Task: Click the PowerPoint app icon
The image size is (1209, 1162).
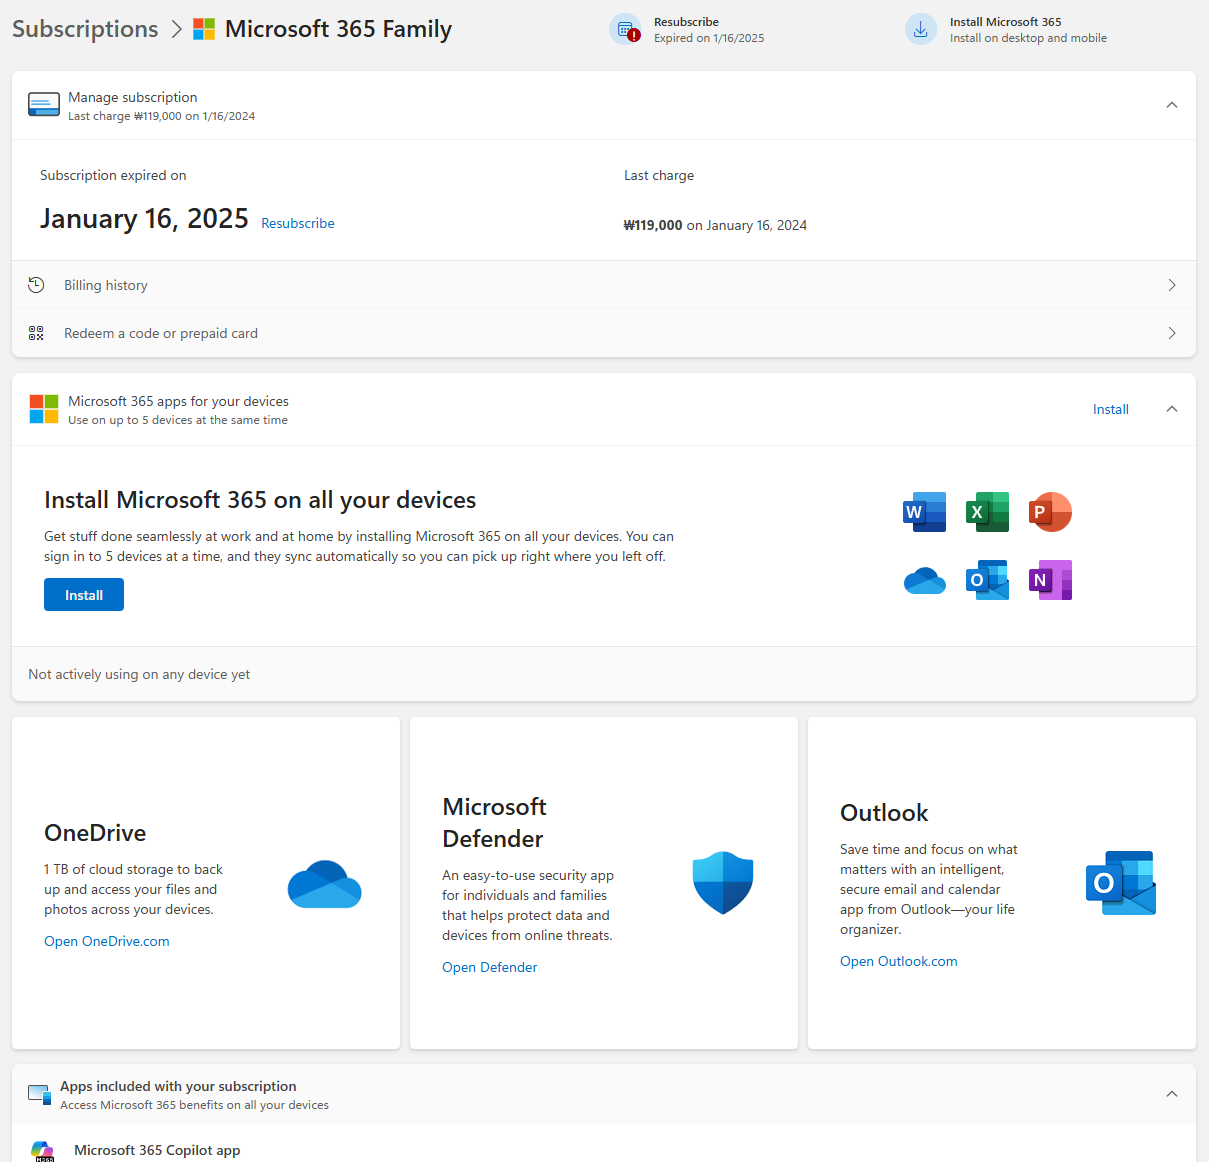Action: click(1050, 512)
